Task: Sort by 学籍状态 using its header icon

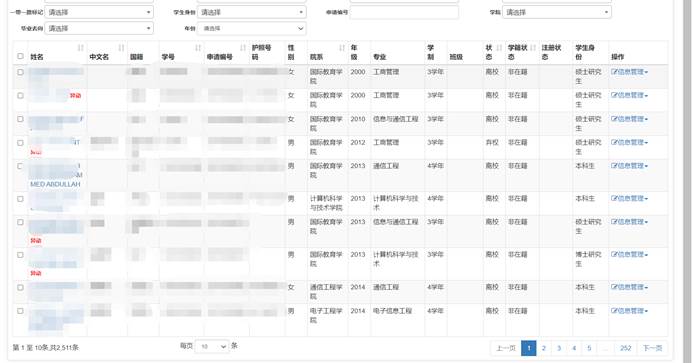Action: pos(533,48)
